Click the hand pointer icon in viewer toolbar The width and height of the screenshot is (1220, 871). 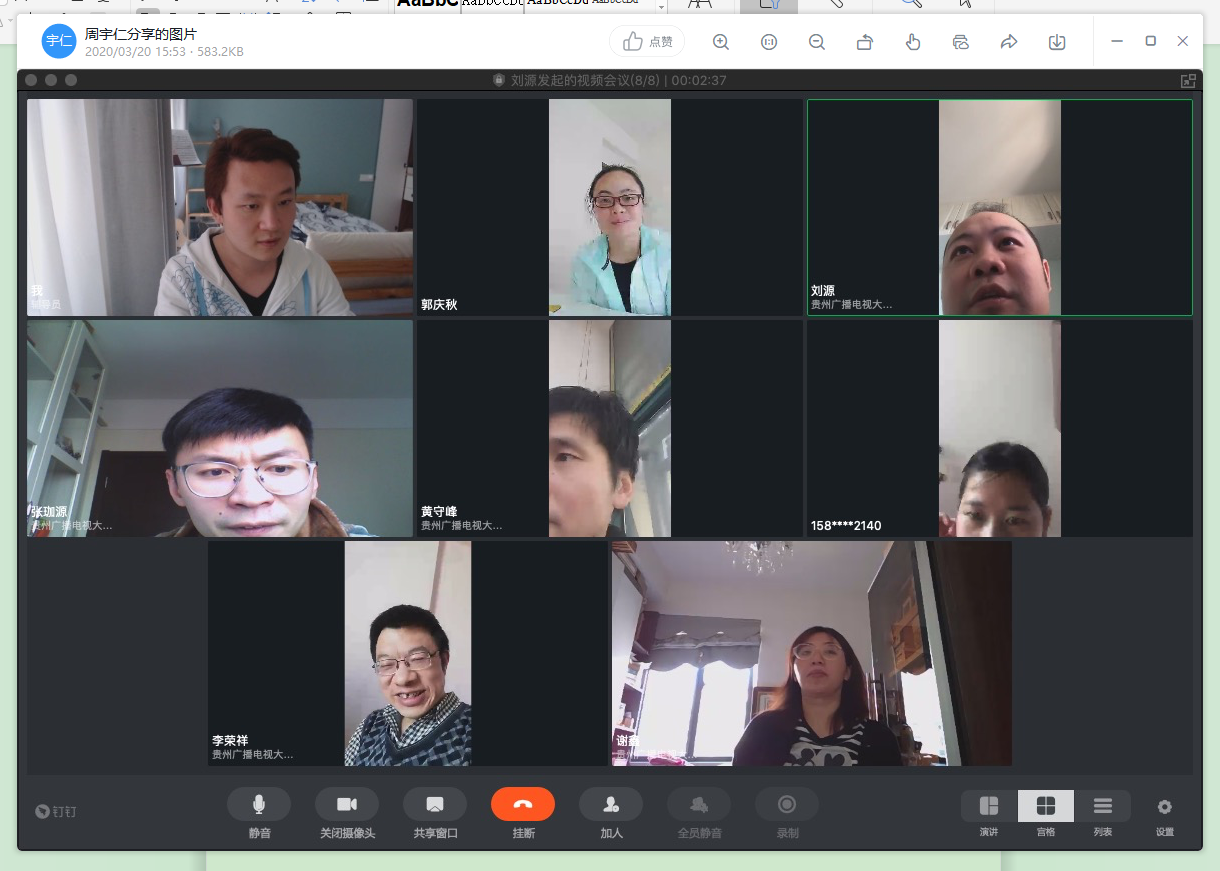912,42
